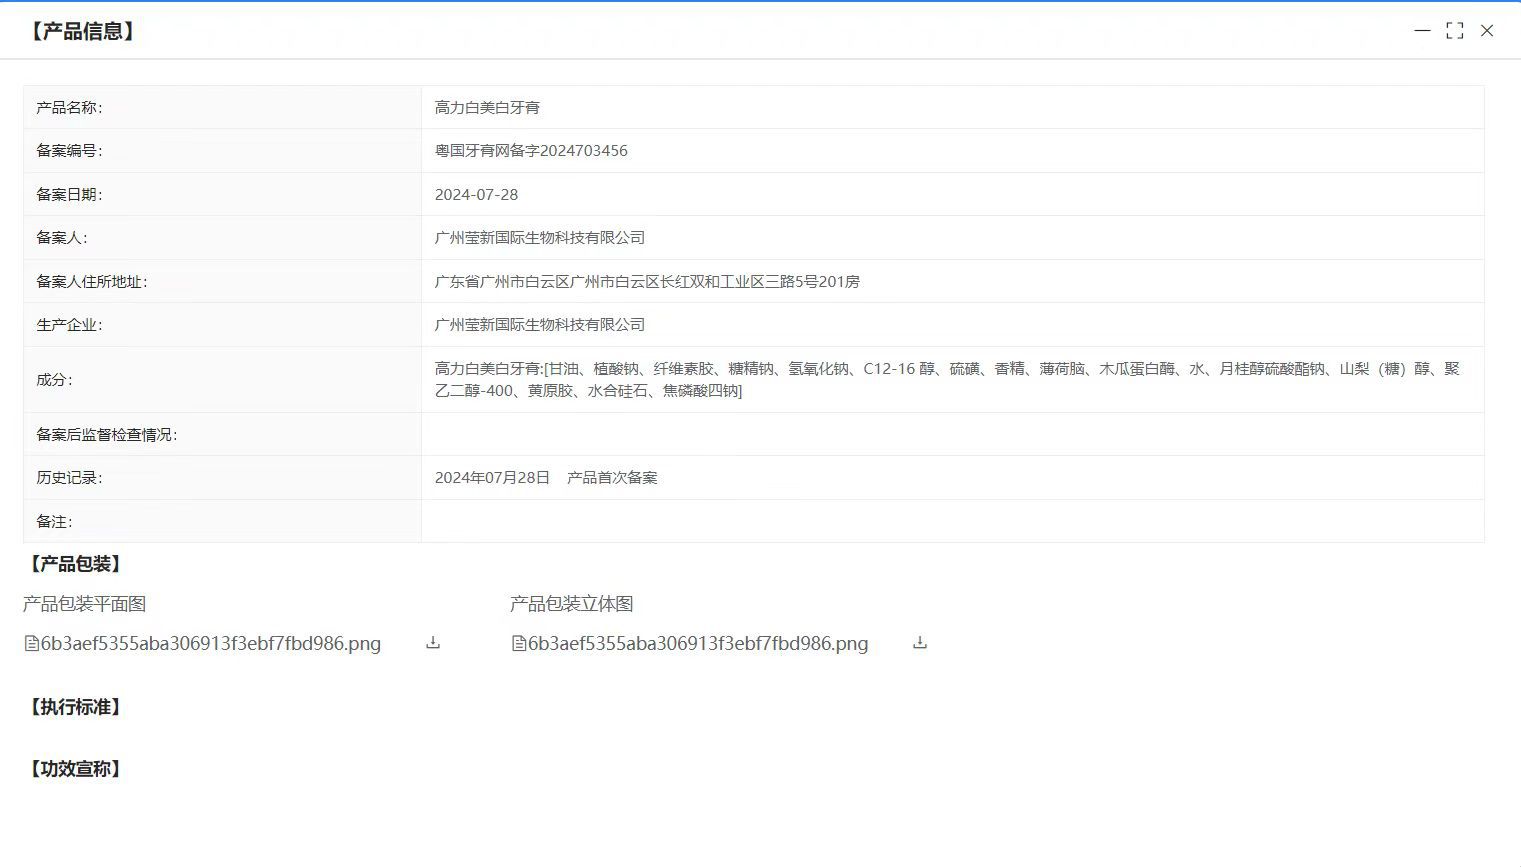Image resolution: width=1521 pixels, height=867 pixels.
Task: Click the 备案编号 row label
Action: (69, 151)
